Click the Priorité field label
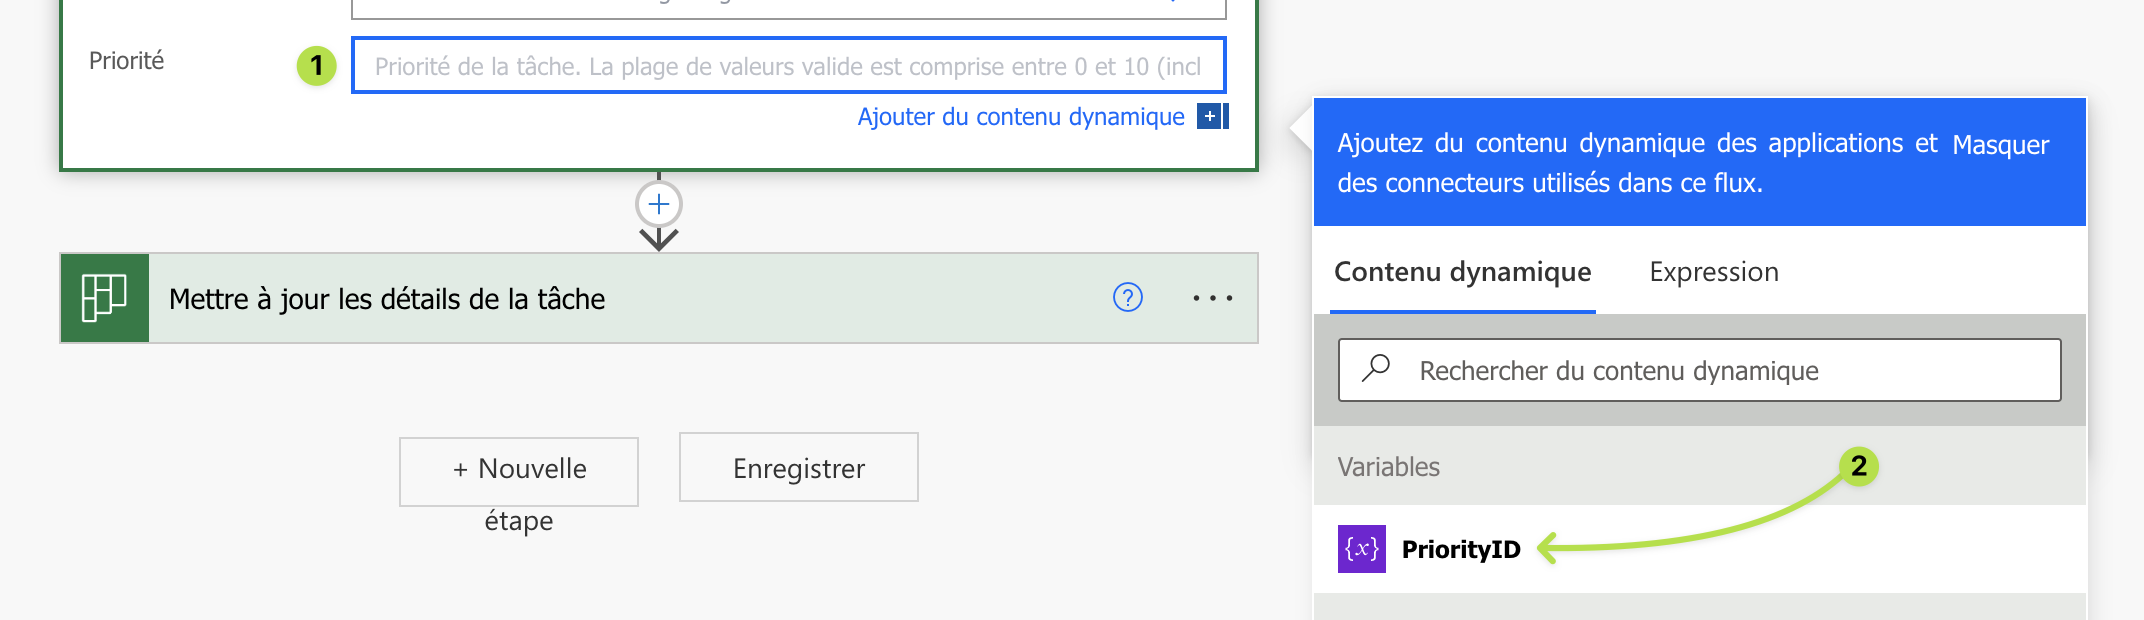This screenshot has width=2144, height=620. (126, 61)
